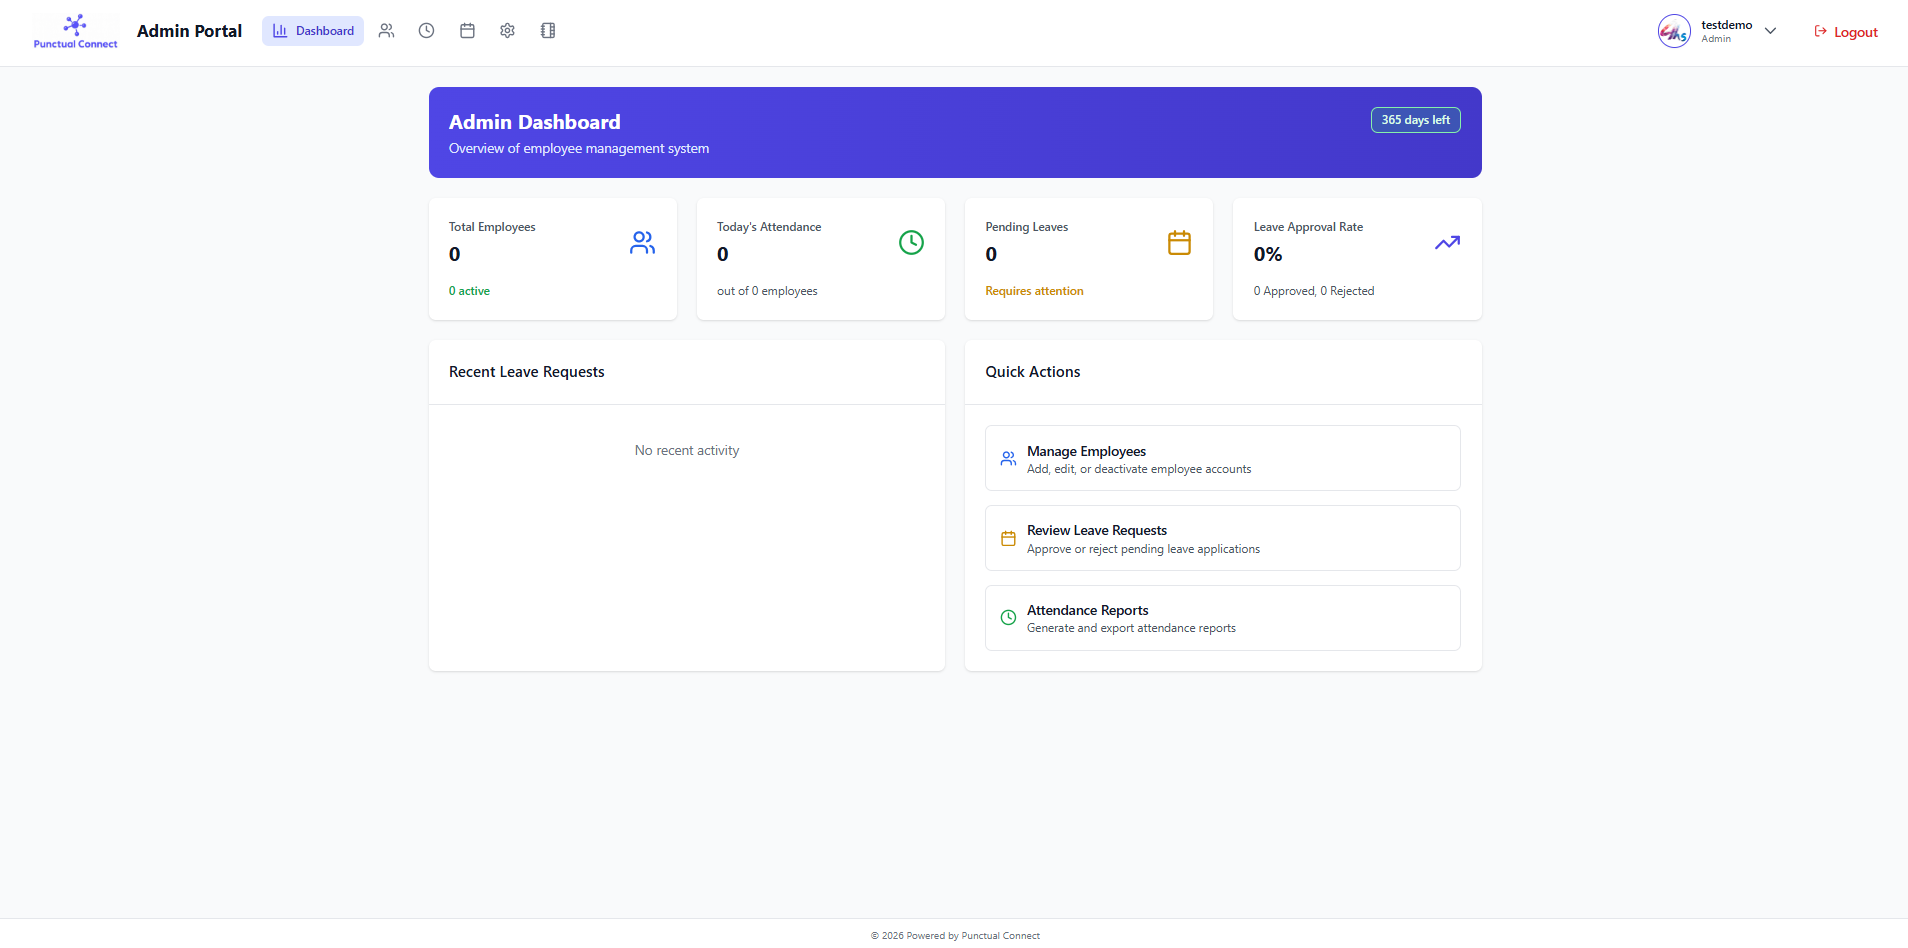The width and height of the screenshot is (1908, 948).
Task: Open the Employees section via people icon
Action: coord(387,31)
